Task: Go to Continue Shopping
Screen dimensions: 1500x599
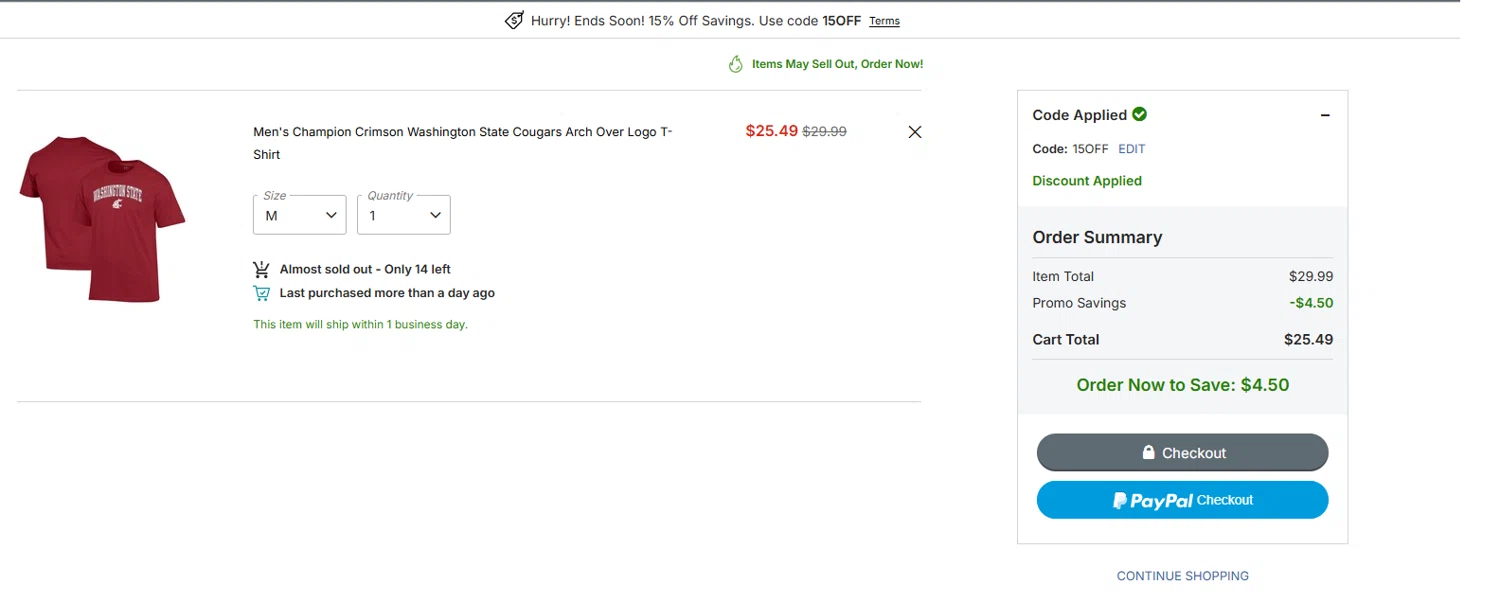Action: coord(1182,576)
